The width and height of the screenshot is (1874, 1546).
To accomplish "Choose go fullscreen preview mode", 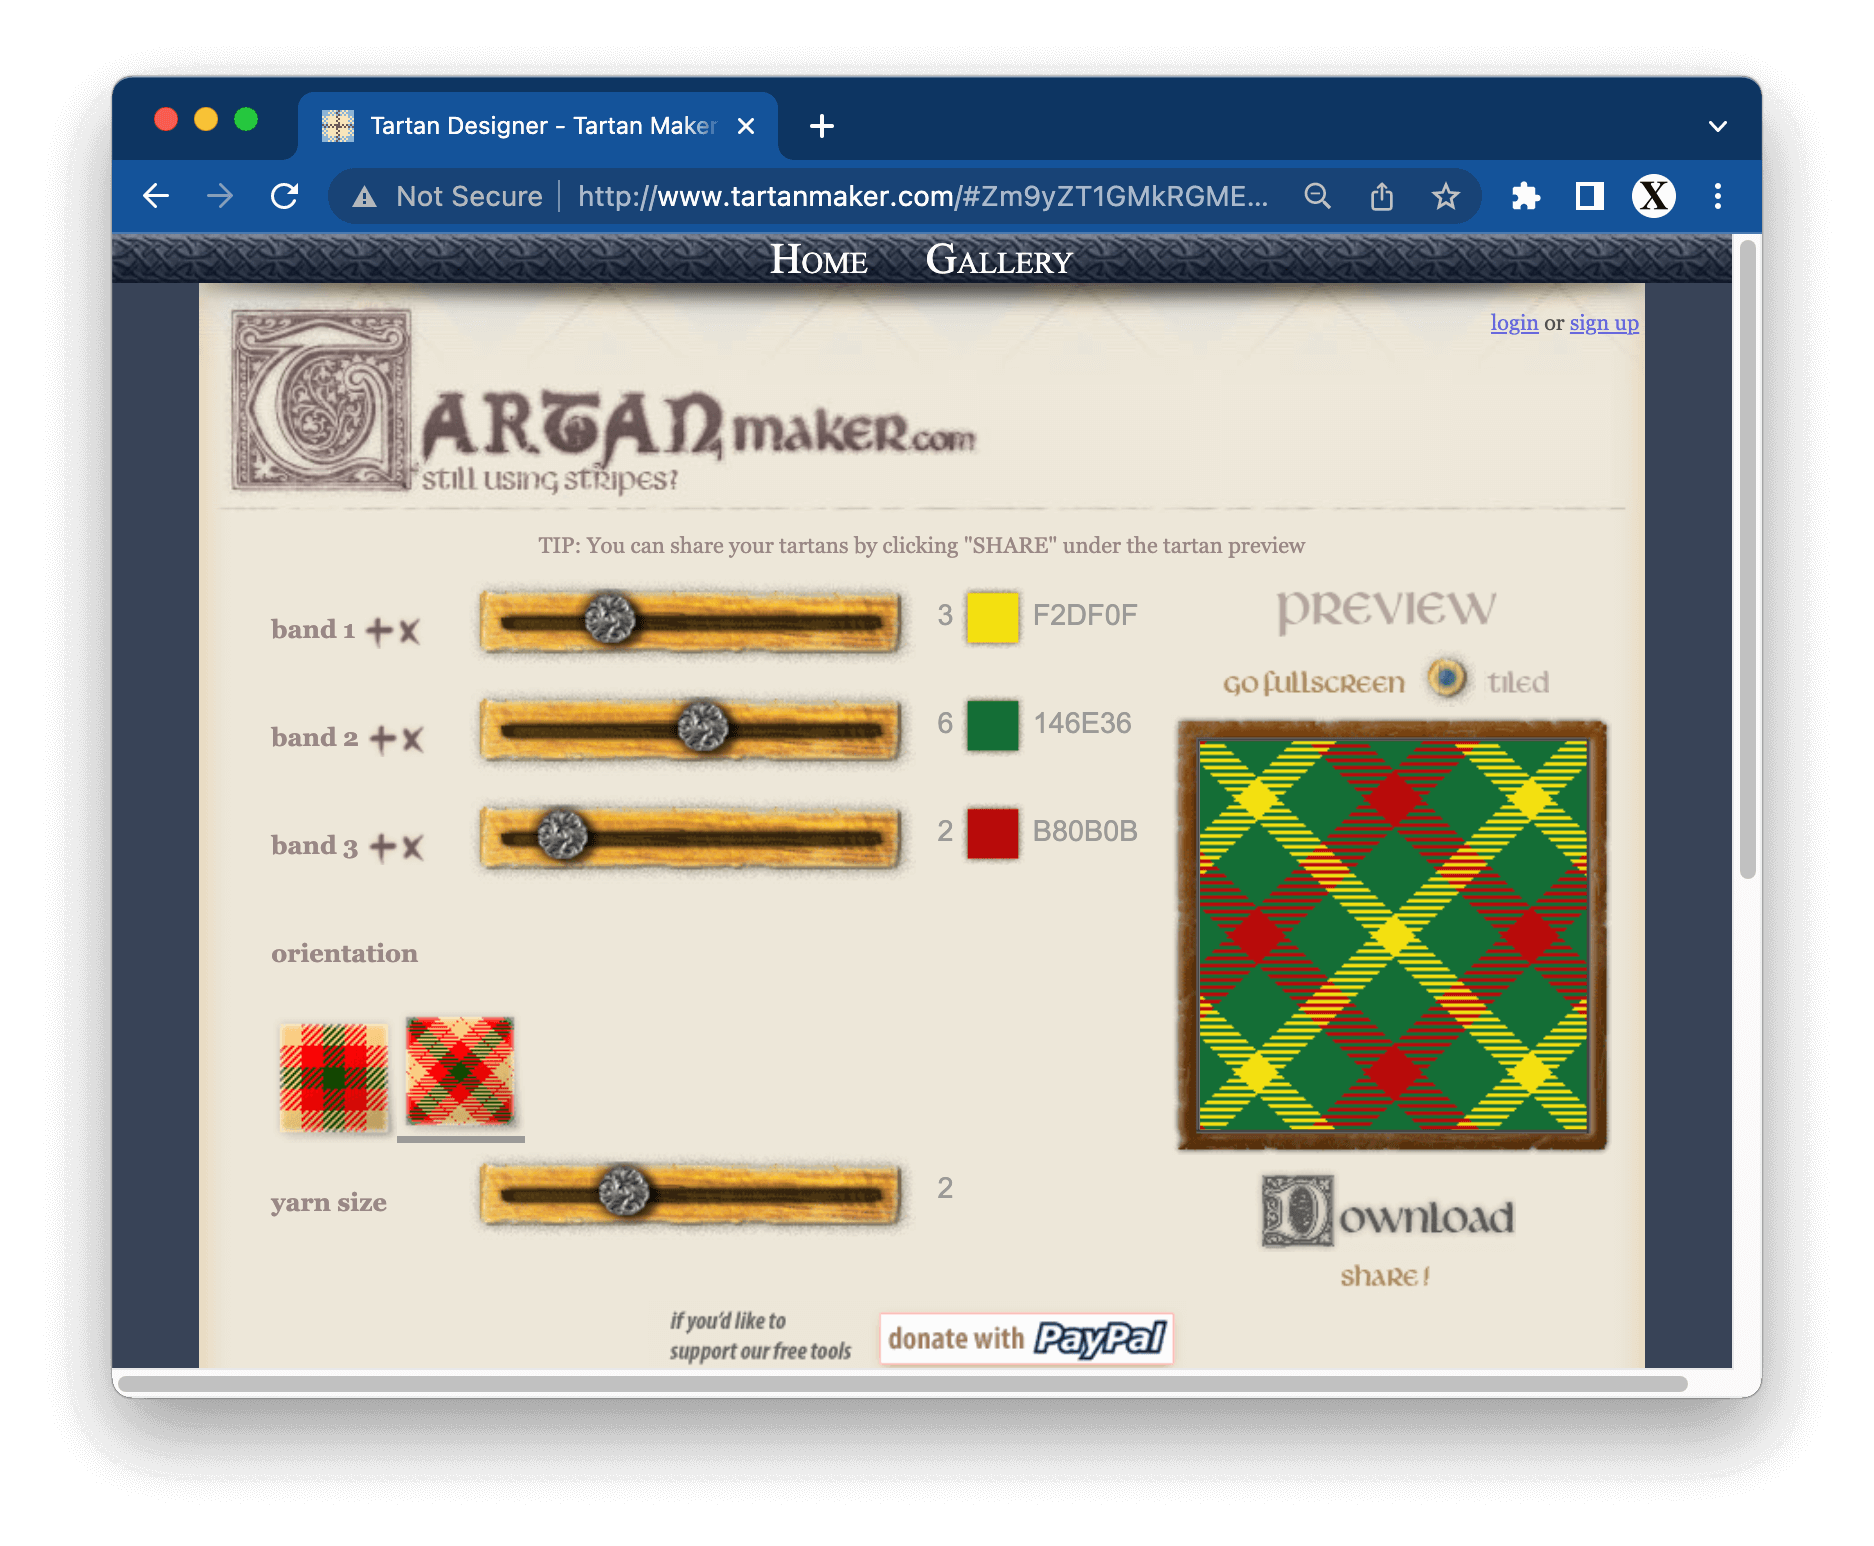I will click(x=1314, y=683).
